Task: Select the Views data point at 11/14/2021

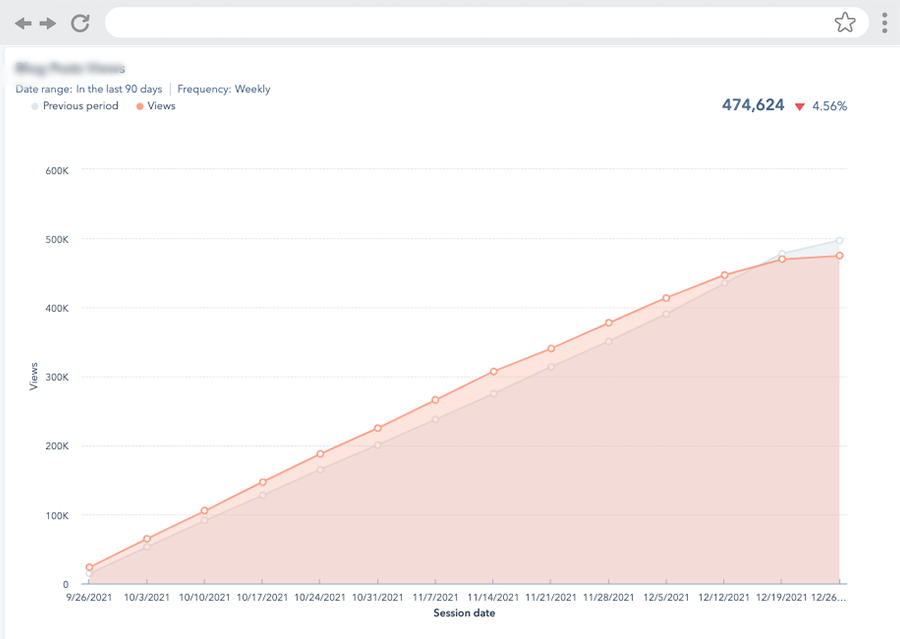Action: 494,371
